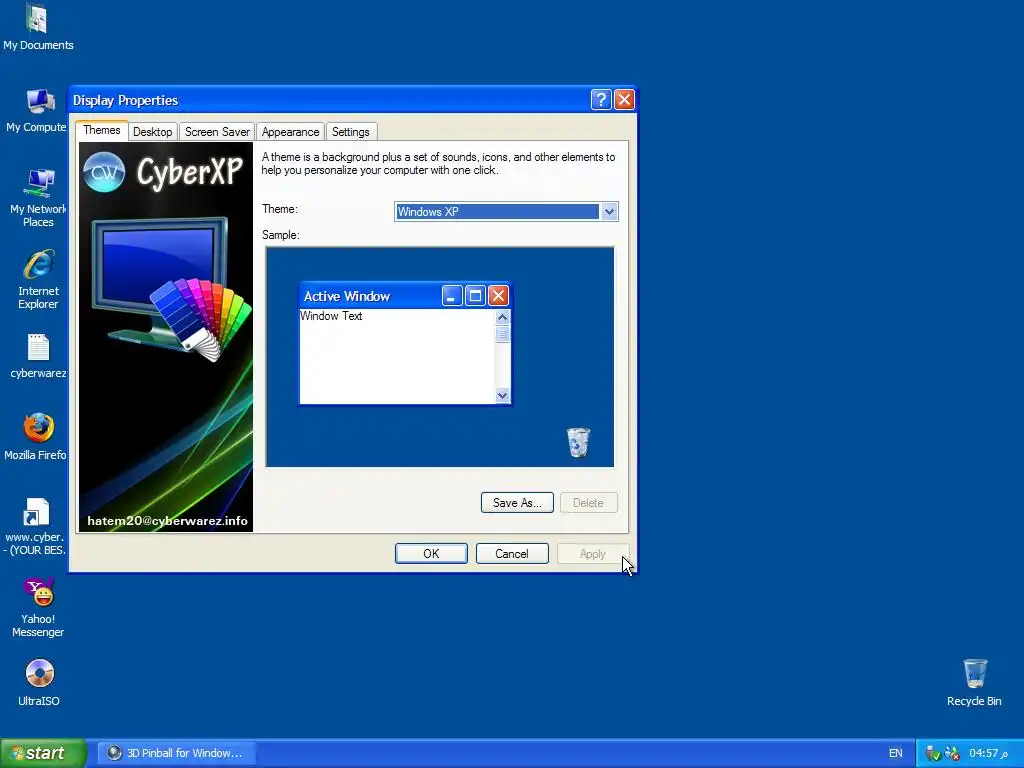The height and width of the screenshot is (768, 1024).
Task: Click the Cancel button
Action: (512, 554)
